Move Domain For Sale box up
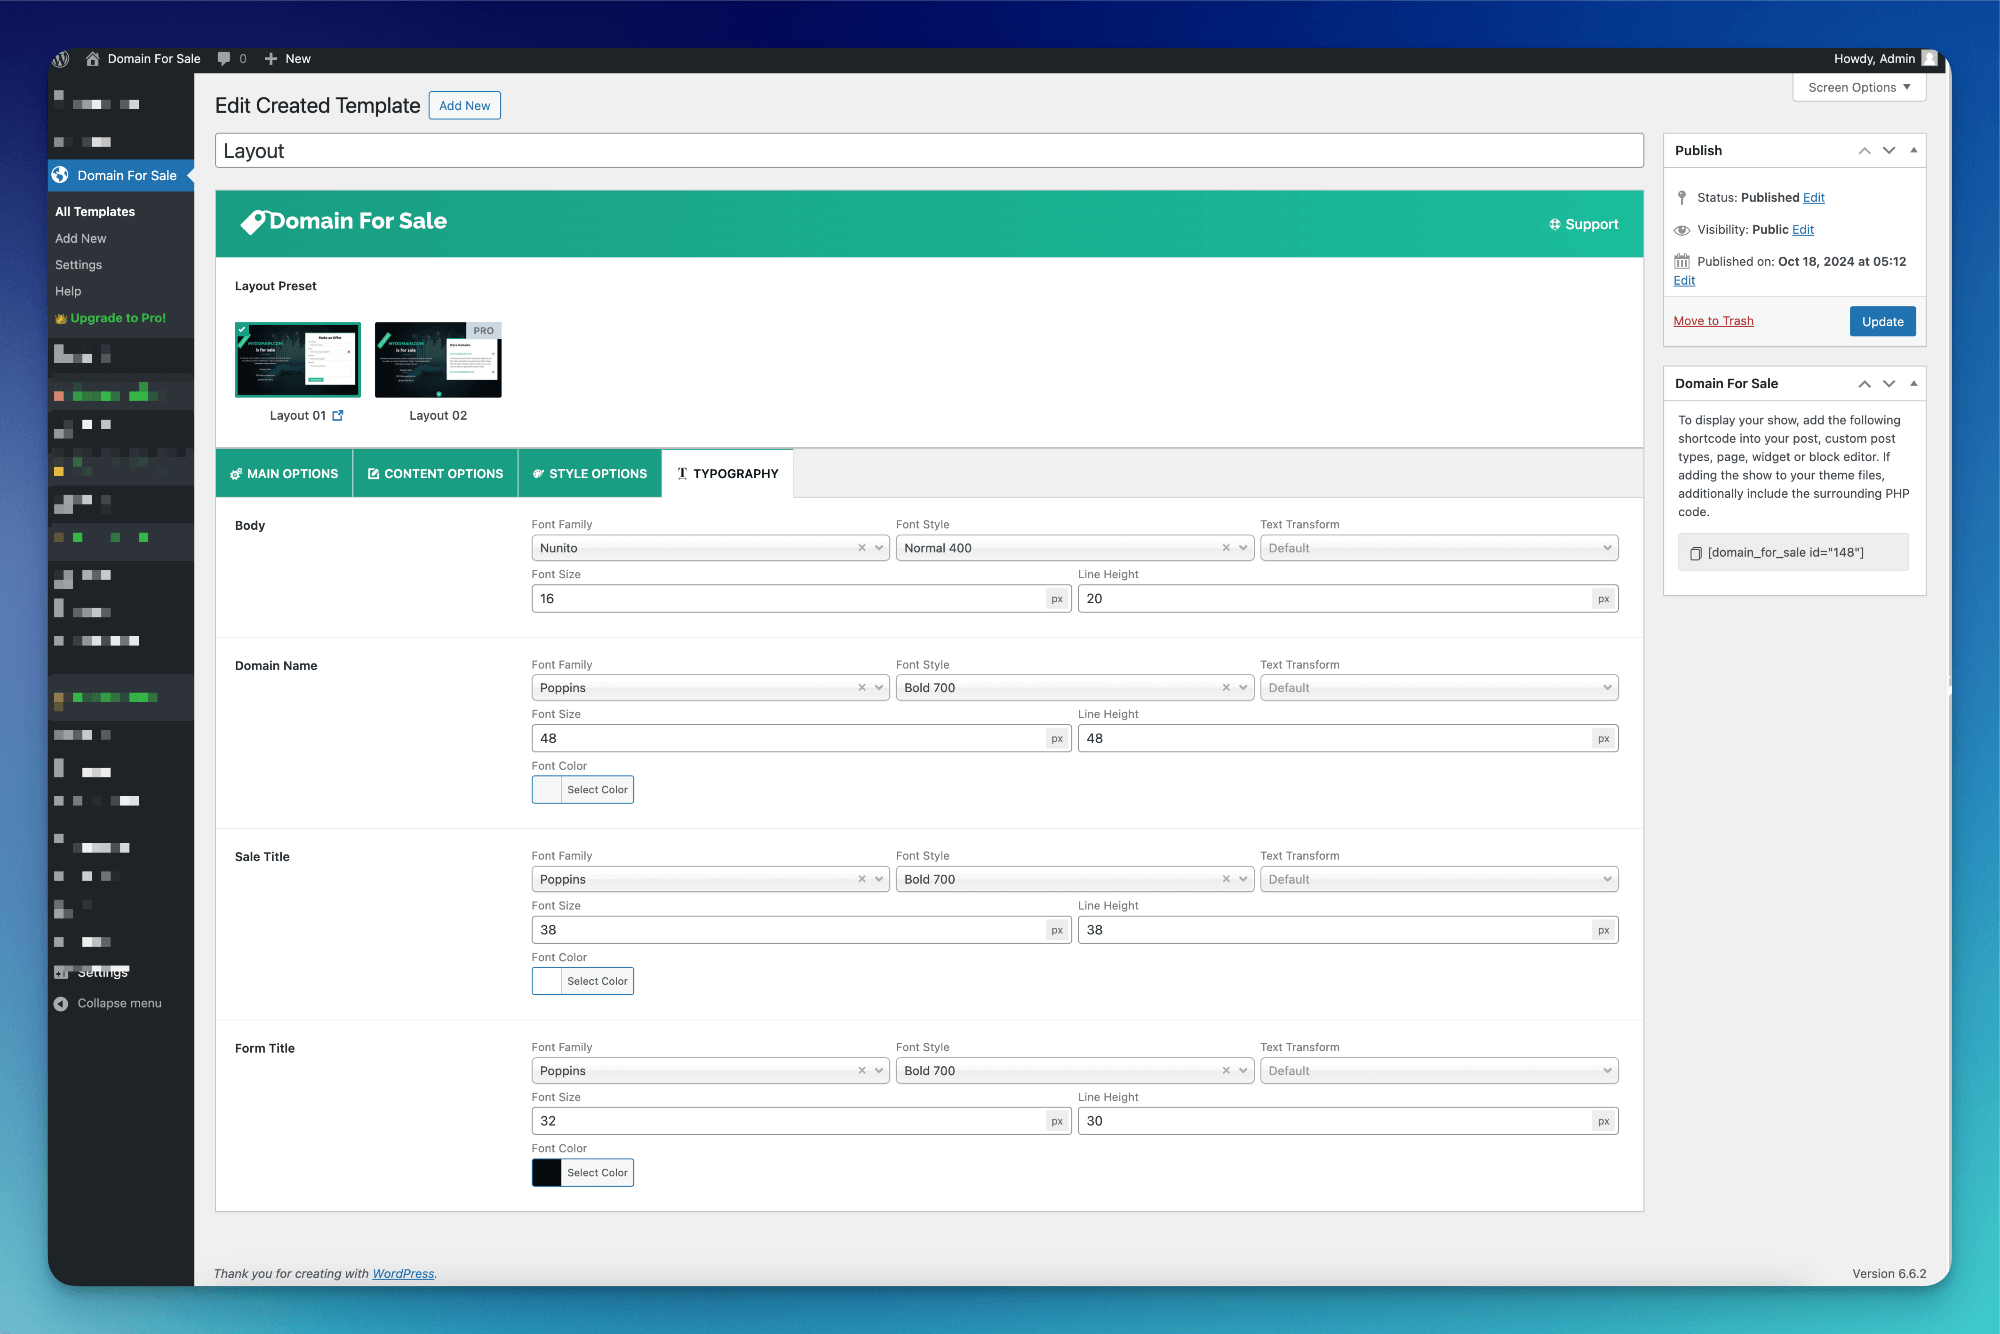 (x=1864, y=384)
